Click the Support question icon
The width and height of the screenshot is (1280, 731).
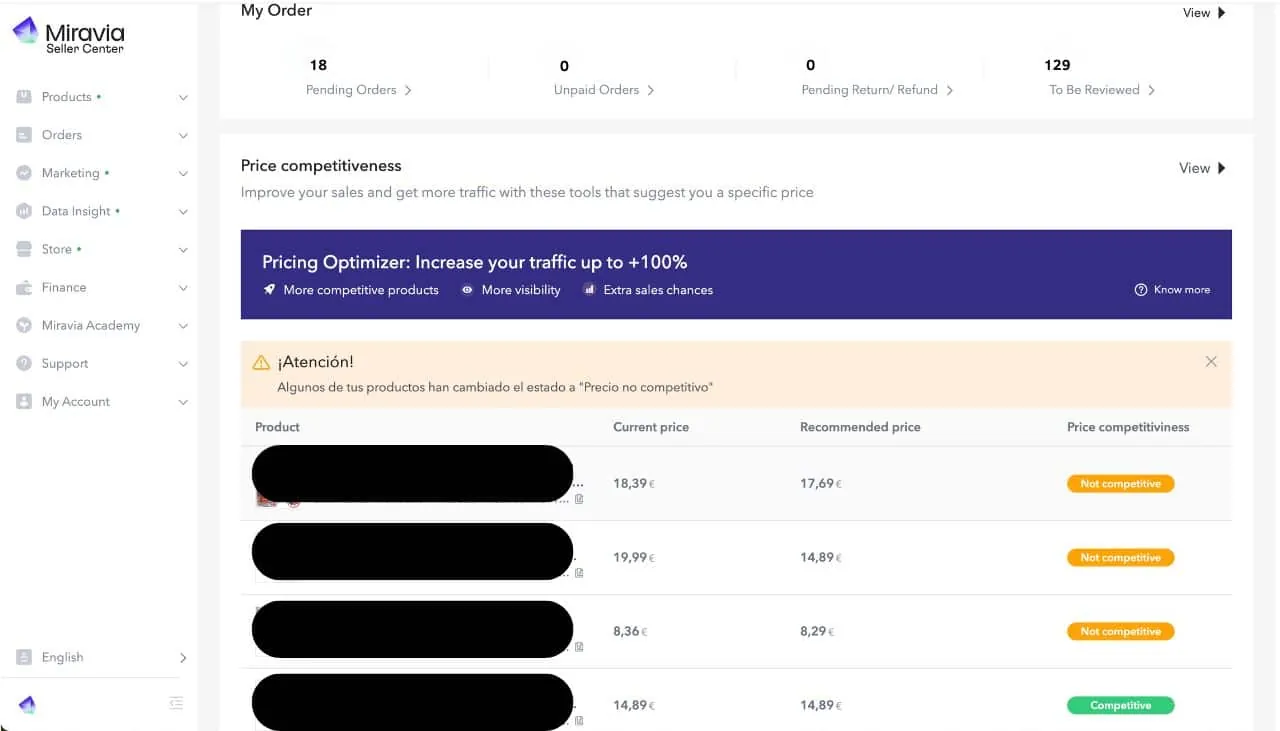tap(24, 363)
